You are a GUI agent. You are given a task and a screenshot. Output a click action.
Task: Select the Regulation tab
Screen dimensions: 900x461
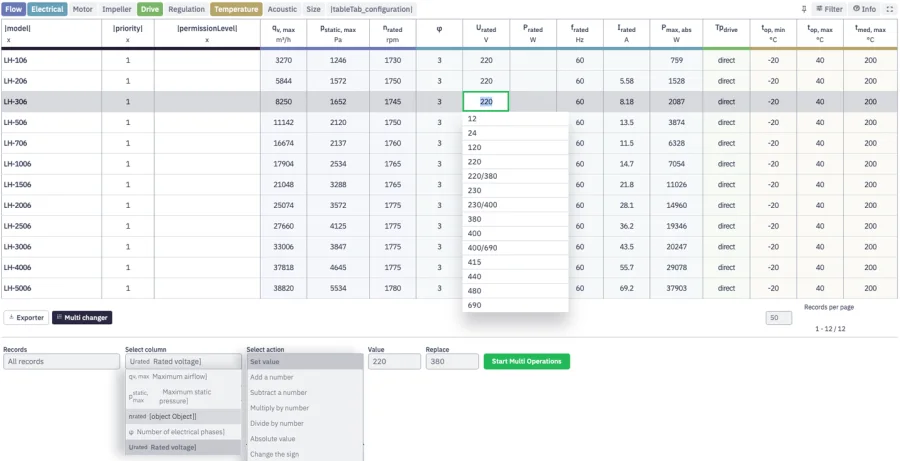click(x=187, y=9)
